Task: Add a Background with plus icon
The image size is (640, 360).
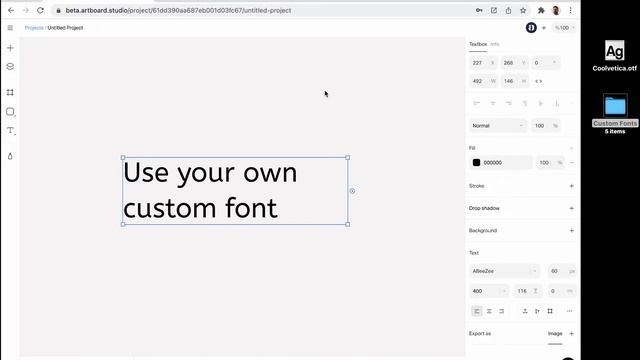Action: coord(571,231)
